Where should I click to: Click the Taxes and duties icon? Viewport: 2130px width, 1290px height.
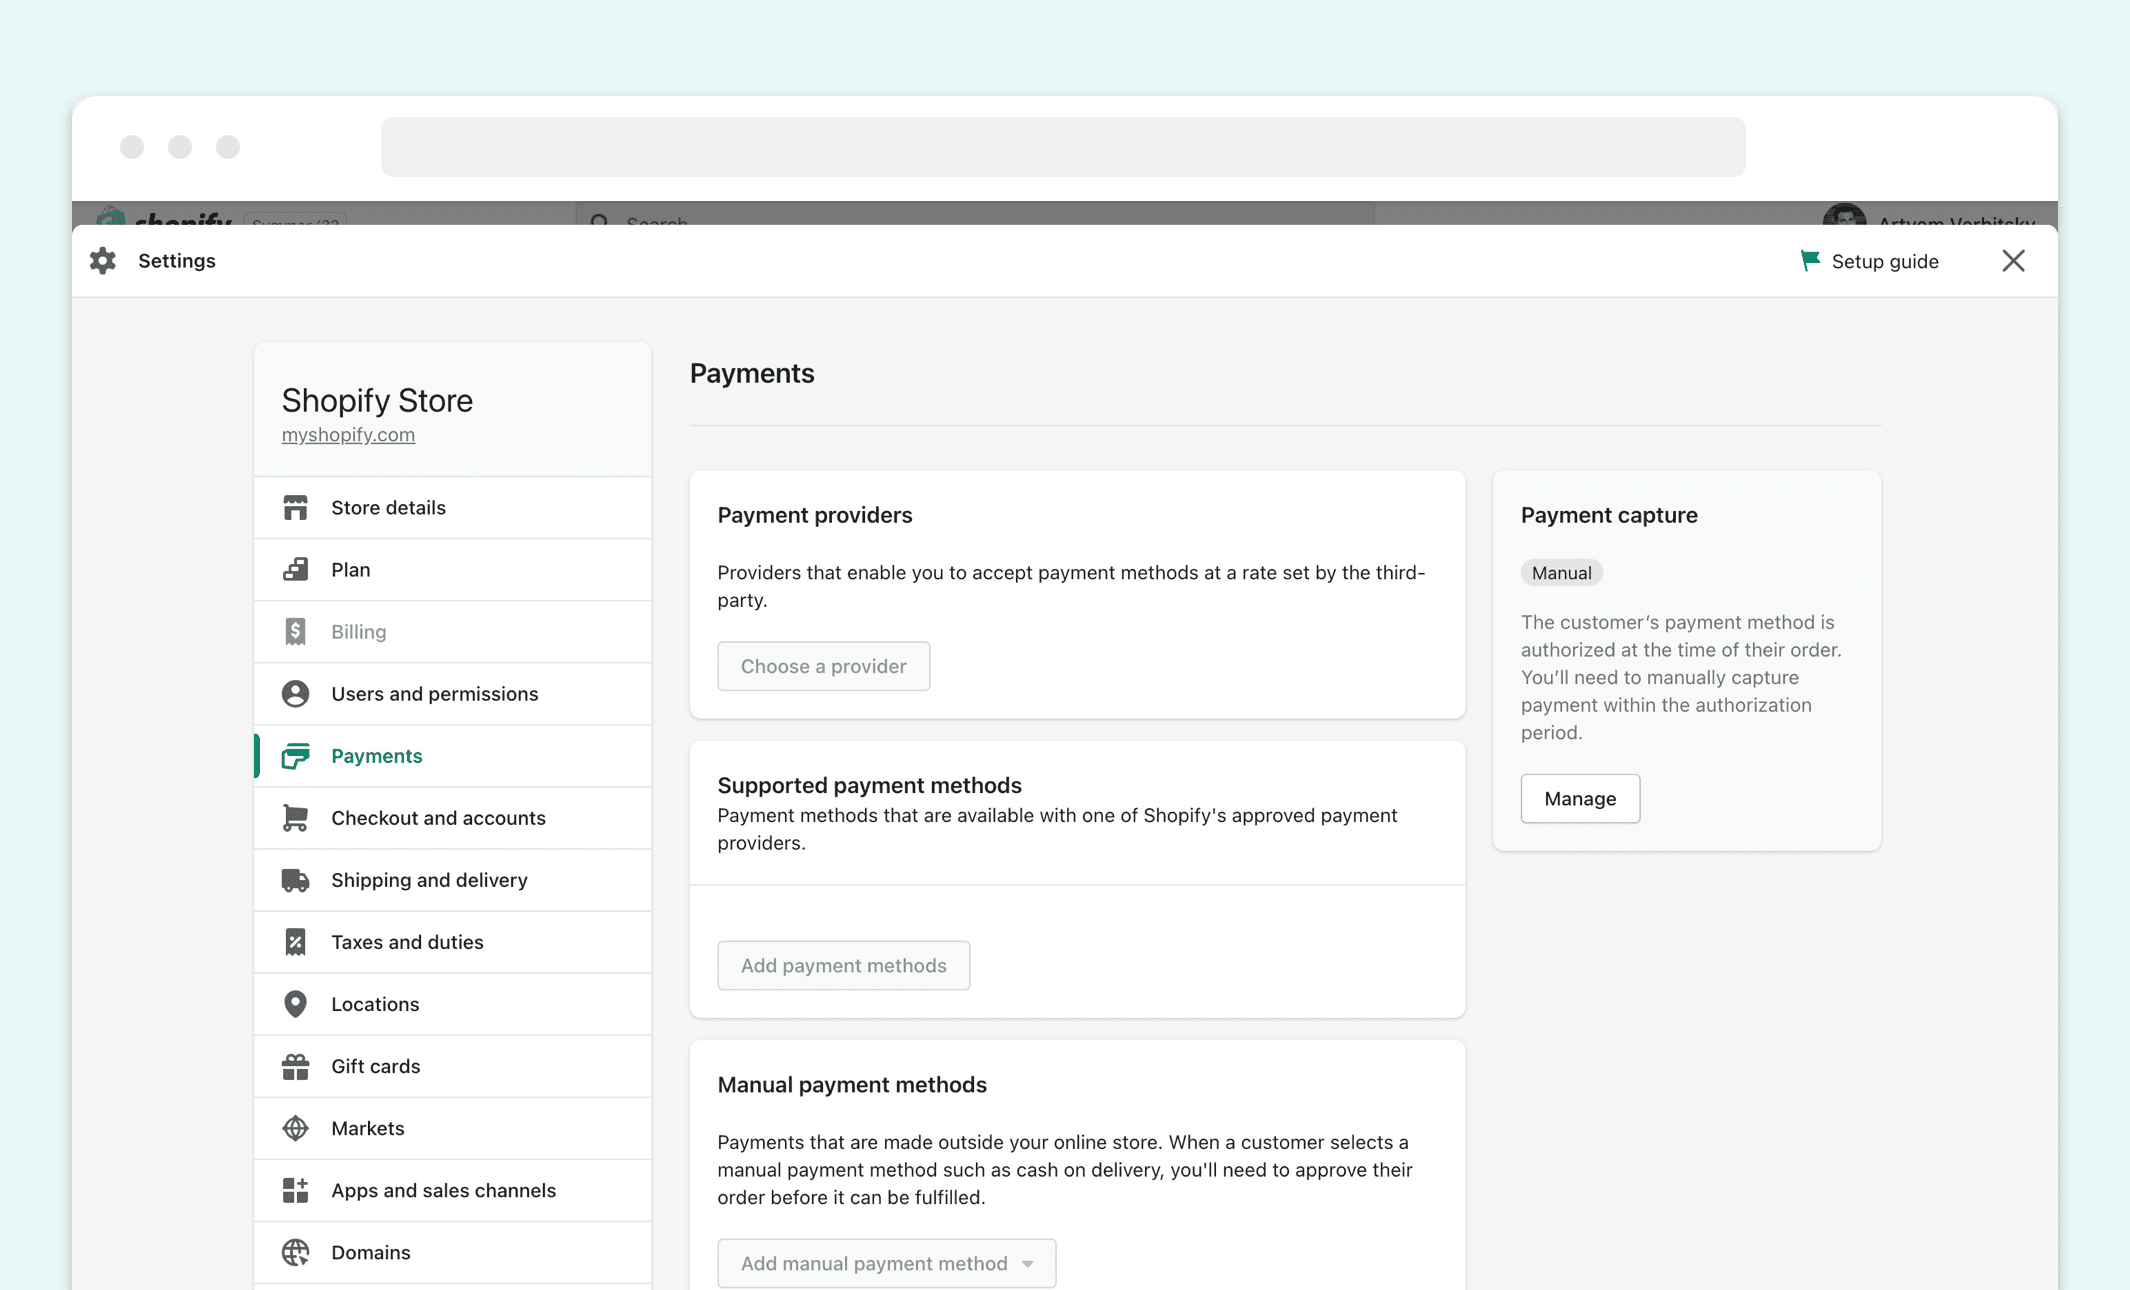click(x=296, y=941)
